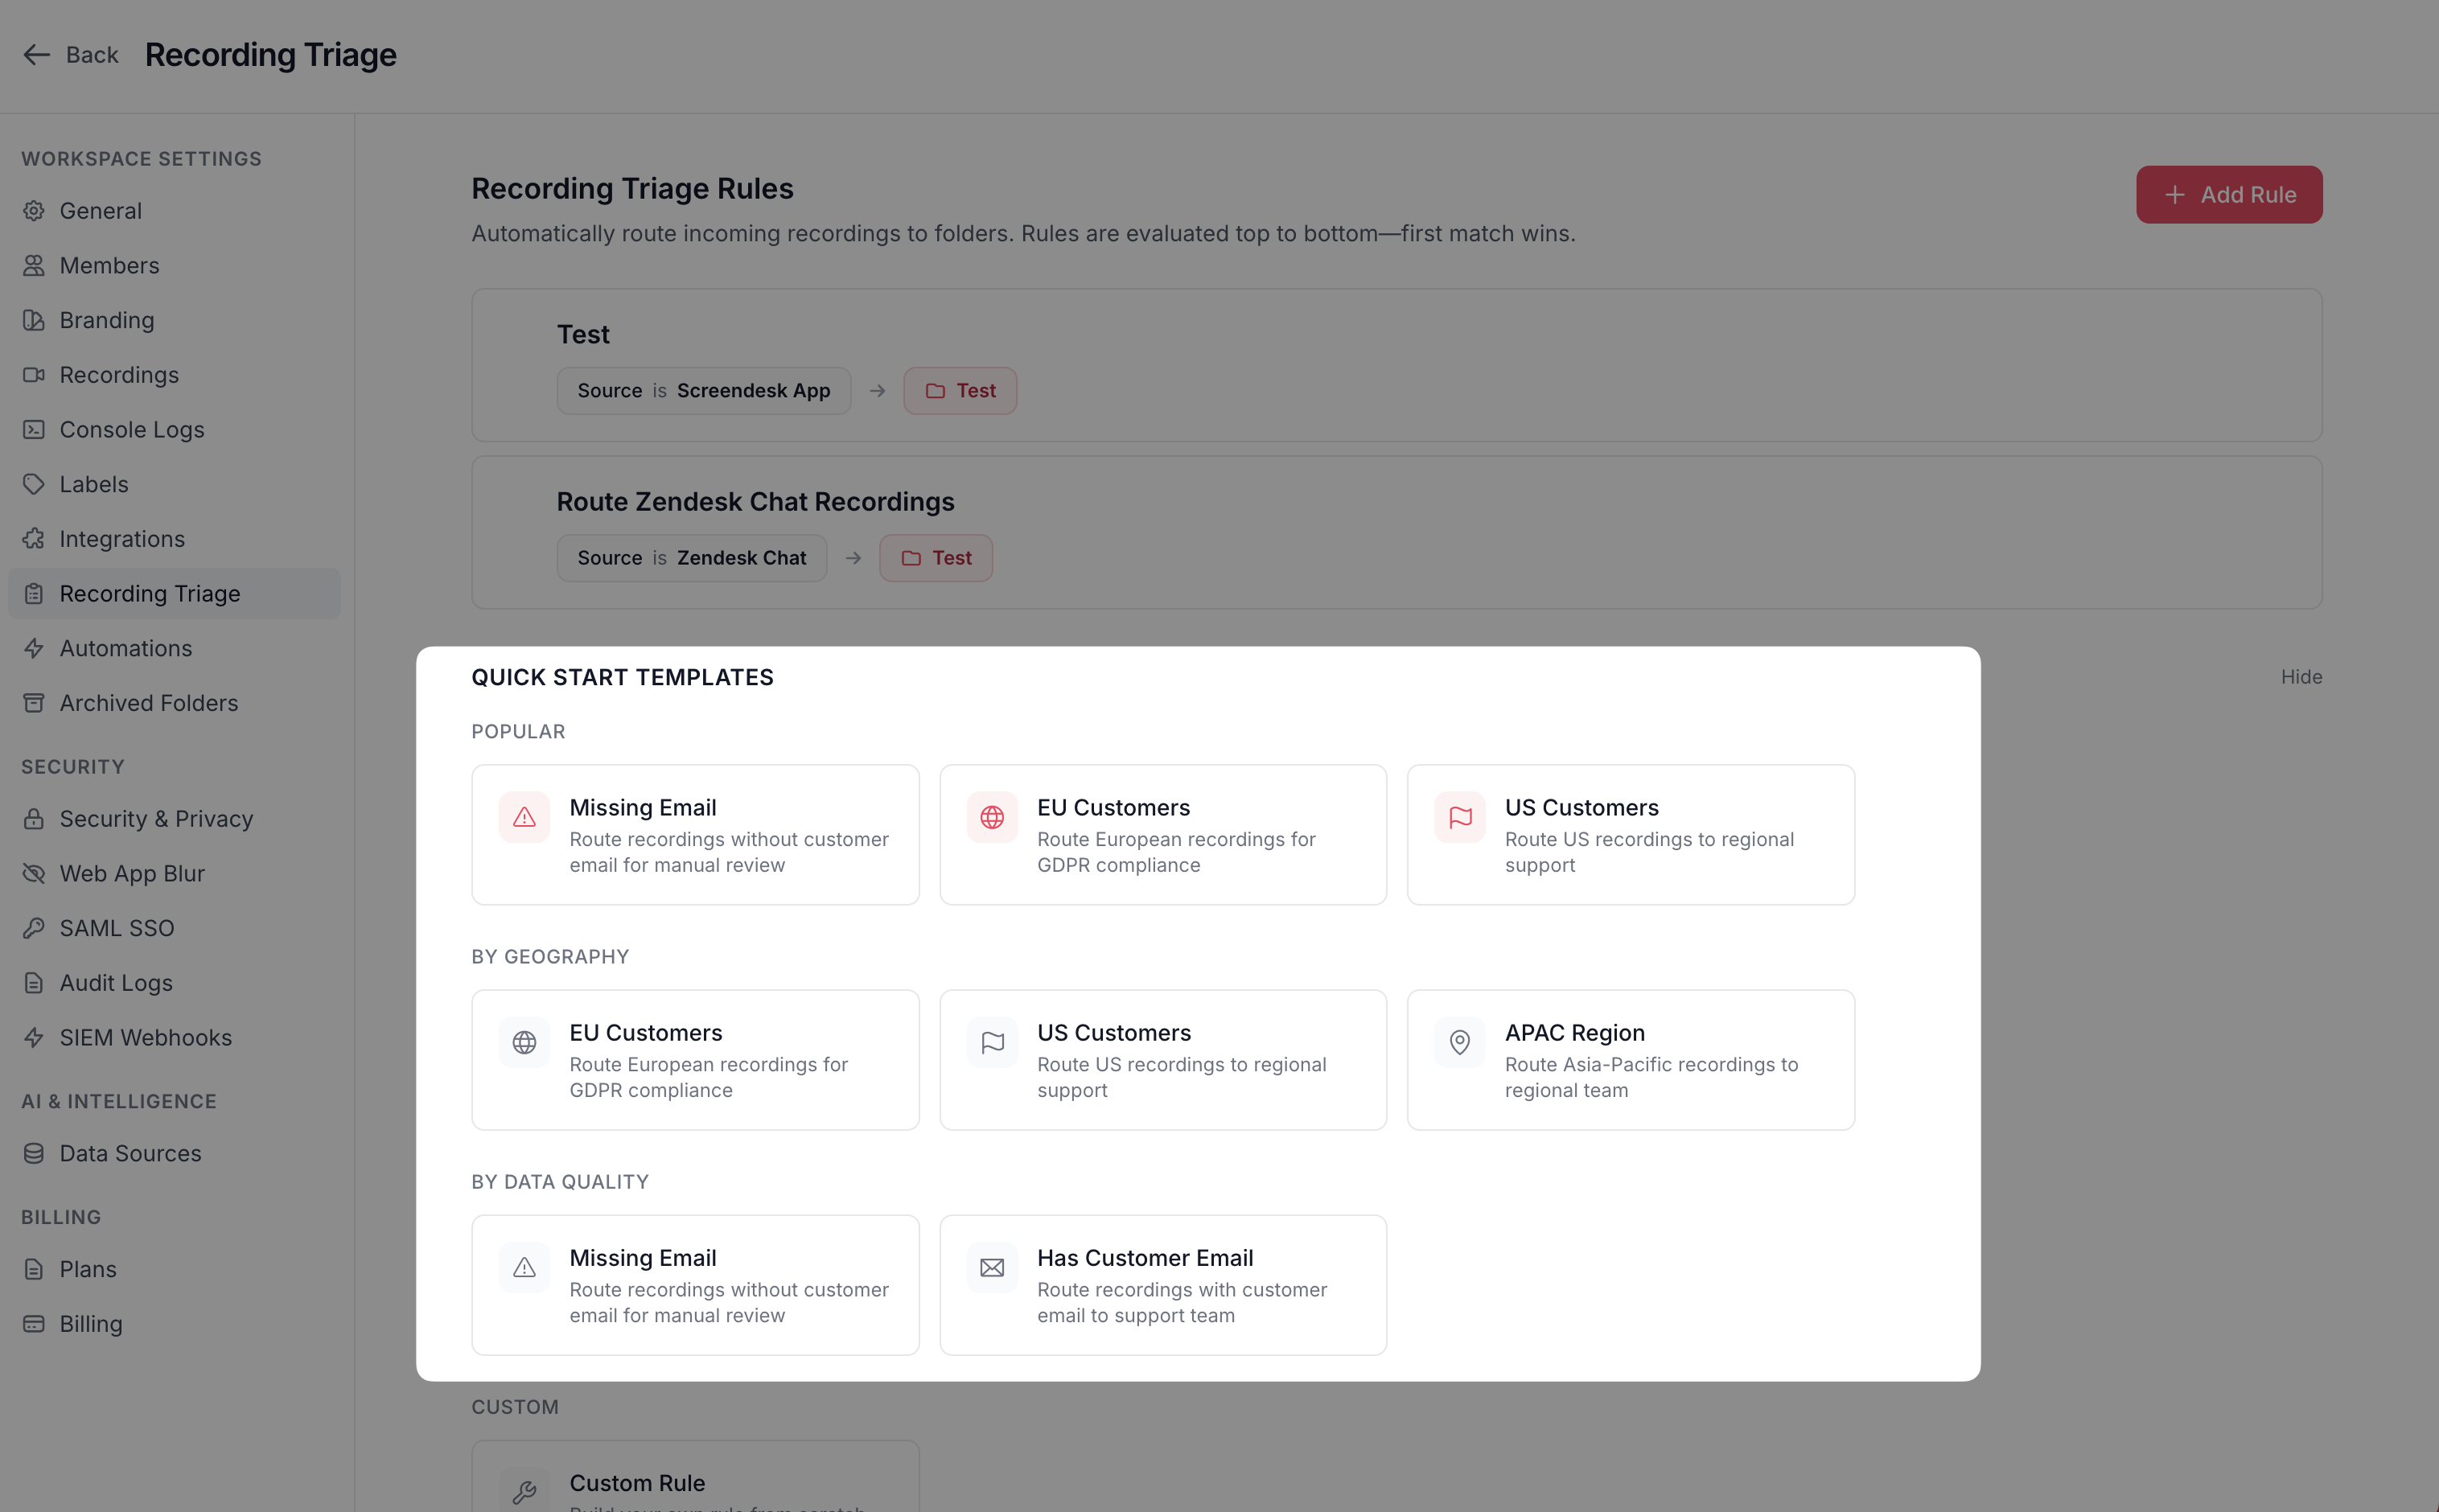The height and width of the screenshot is (1512, 2439).
Task: Click the warning icon on popular Missing Email
Action: click(x=524, y=818)
